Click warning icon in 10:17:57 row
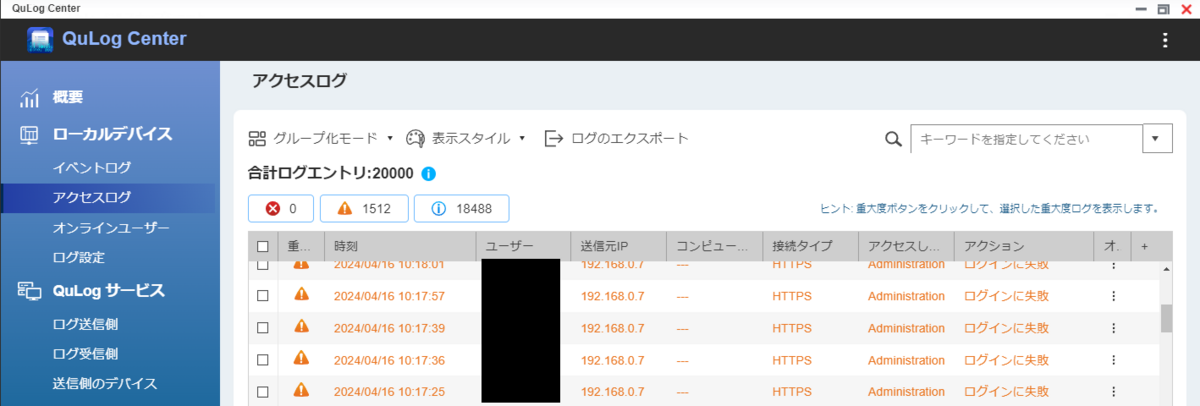1200x406 pixels. [x=301, y=295]
